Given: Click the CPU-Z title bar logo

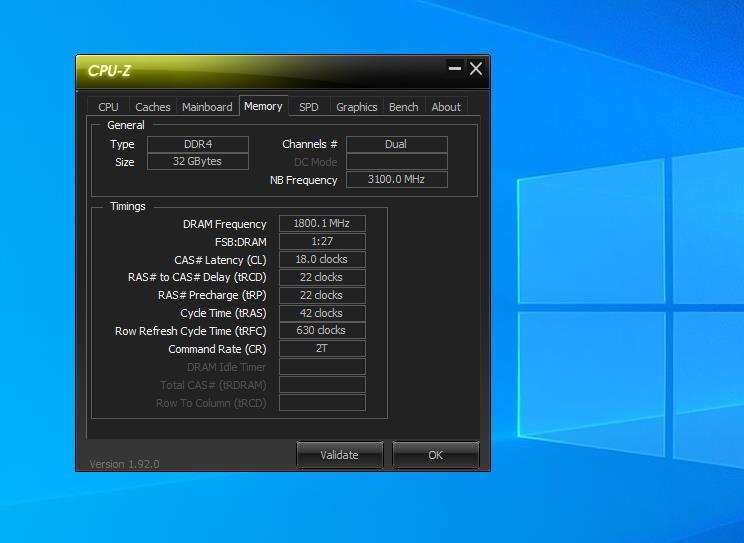Looking at the screenshot, I should [x=109, y=71].
